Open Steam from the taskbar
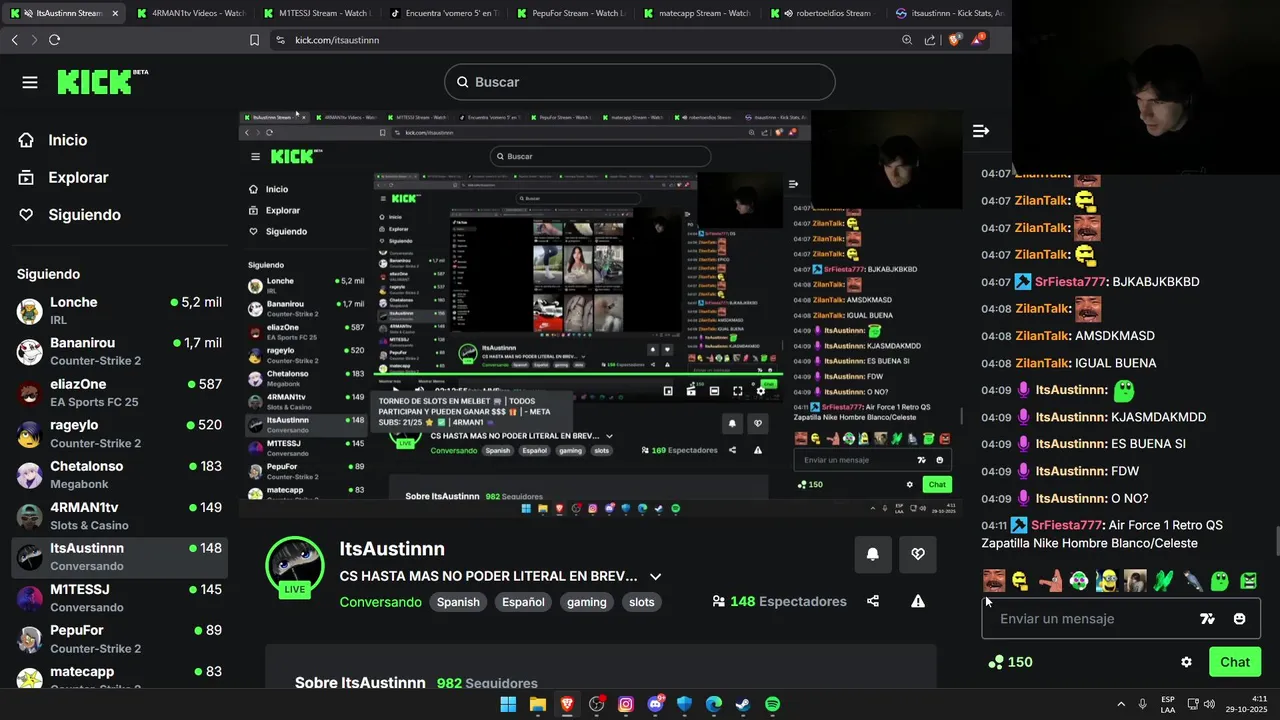This screenshot has width=1280, height=720. [743, 704]
